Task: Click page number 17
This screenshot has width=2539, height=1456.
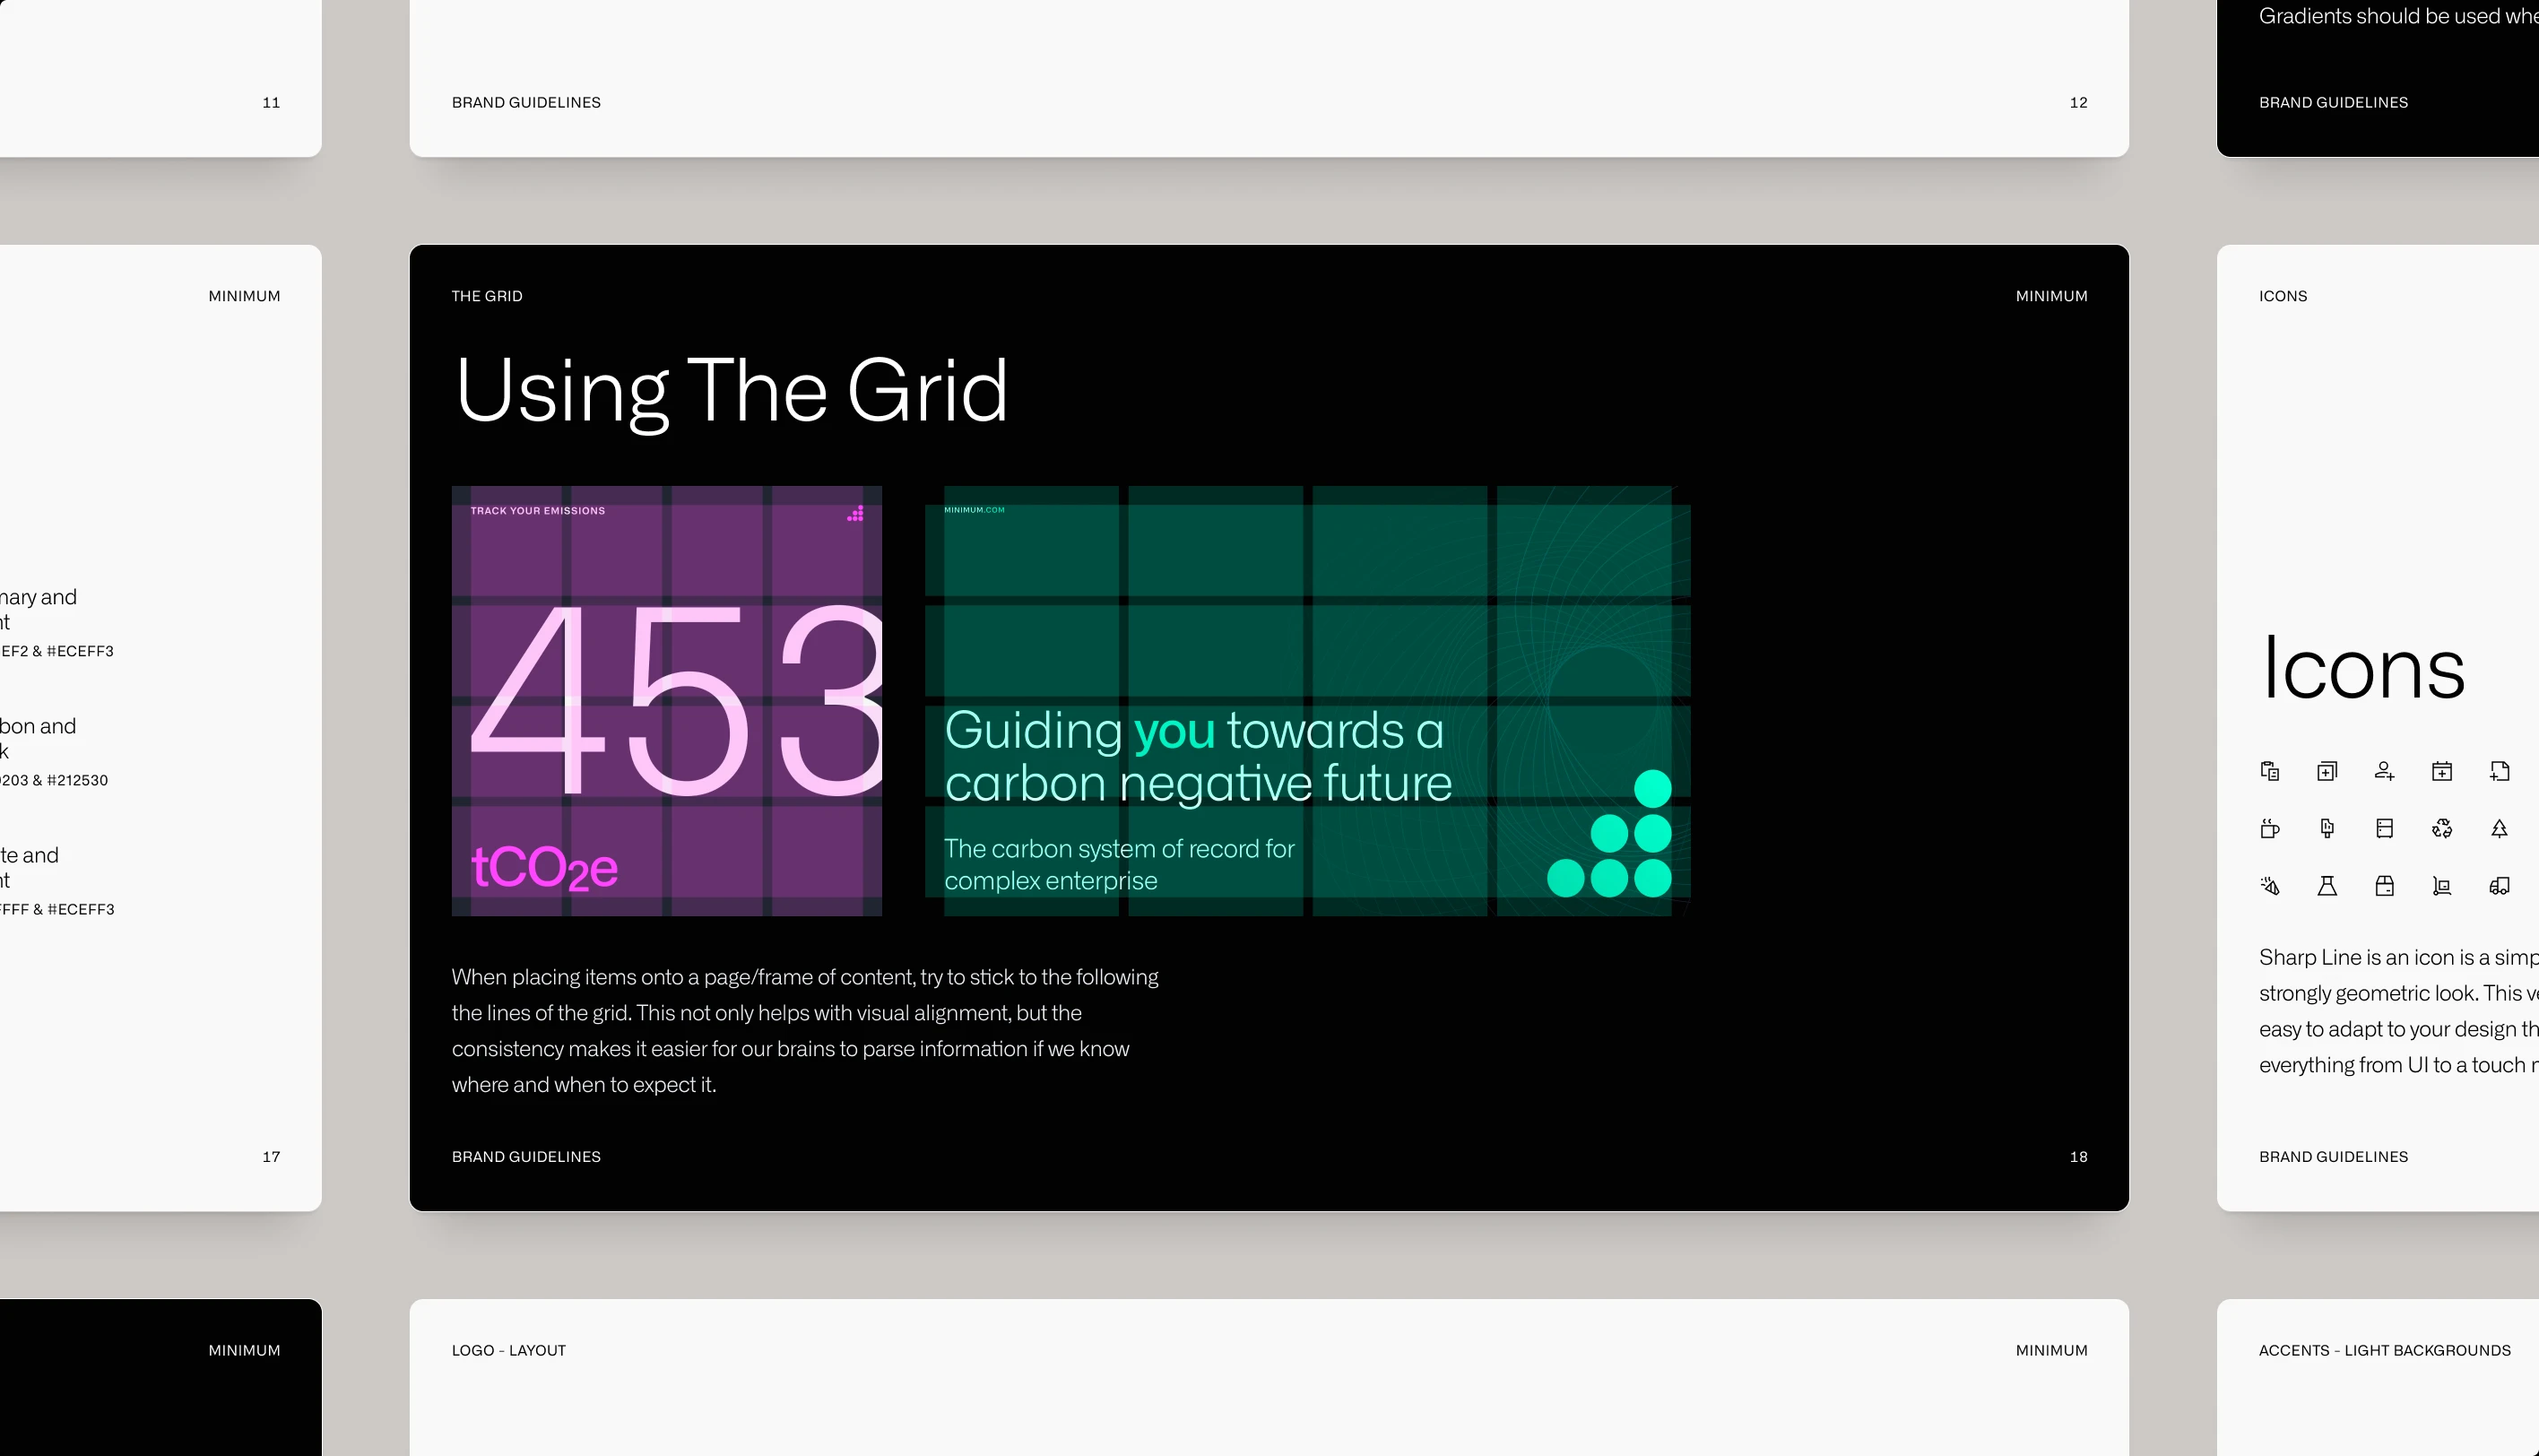Action: pyautogui.click(x=271, y=1156)
